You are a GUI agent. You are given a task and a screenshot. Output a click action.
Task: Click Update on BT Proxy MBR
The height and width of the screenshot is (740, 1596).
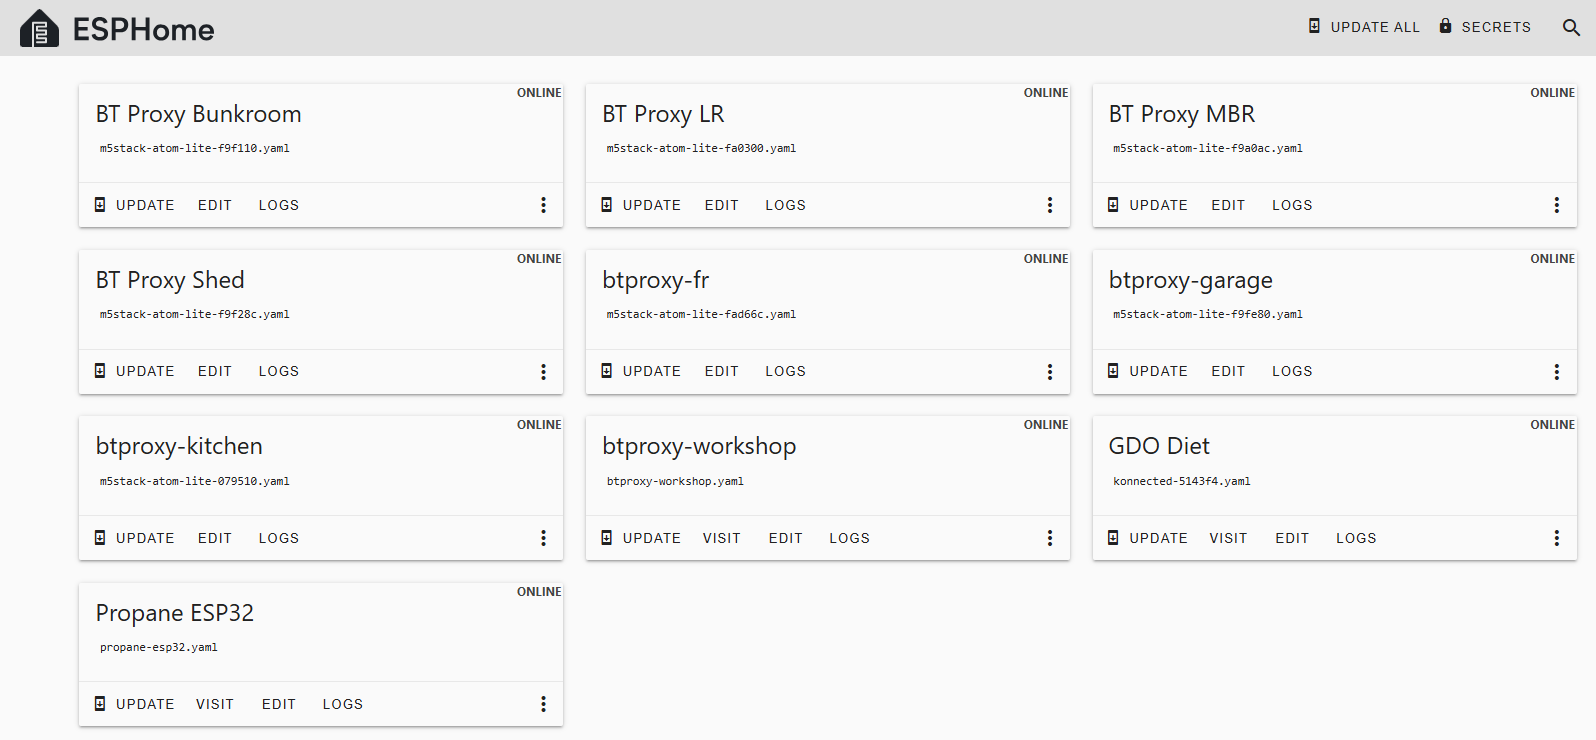pos(1148,205)
